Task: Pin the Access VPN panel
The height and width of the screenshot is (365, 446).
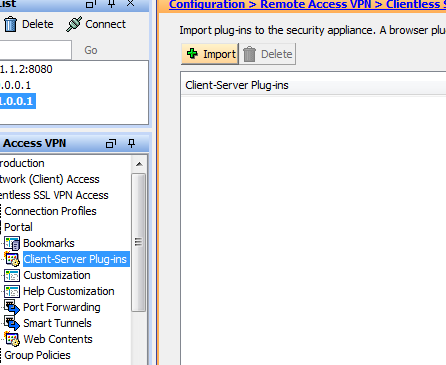Action: (132, 143)
